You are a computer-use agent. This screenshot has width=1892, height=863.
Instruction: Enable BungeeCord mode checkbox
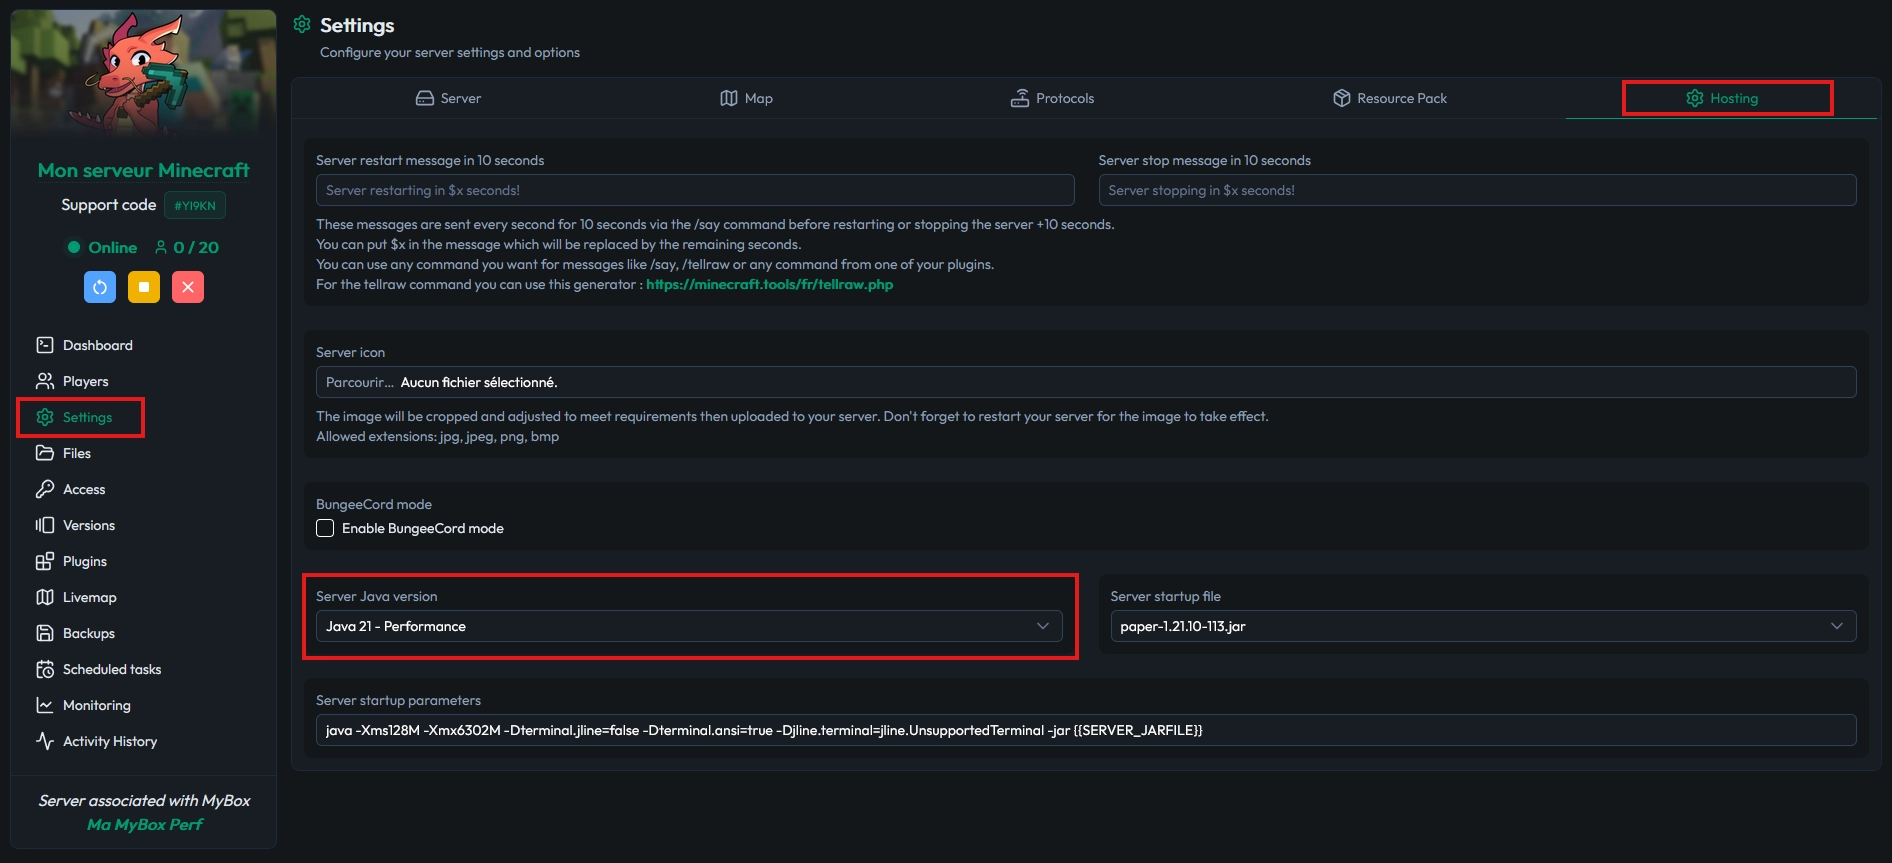[325, 528]
